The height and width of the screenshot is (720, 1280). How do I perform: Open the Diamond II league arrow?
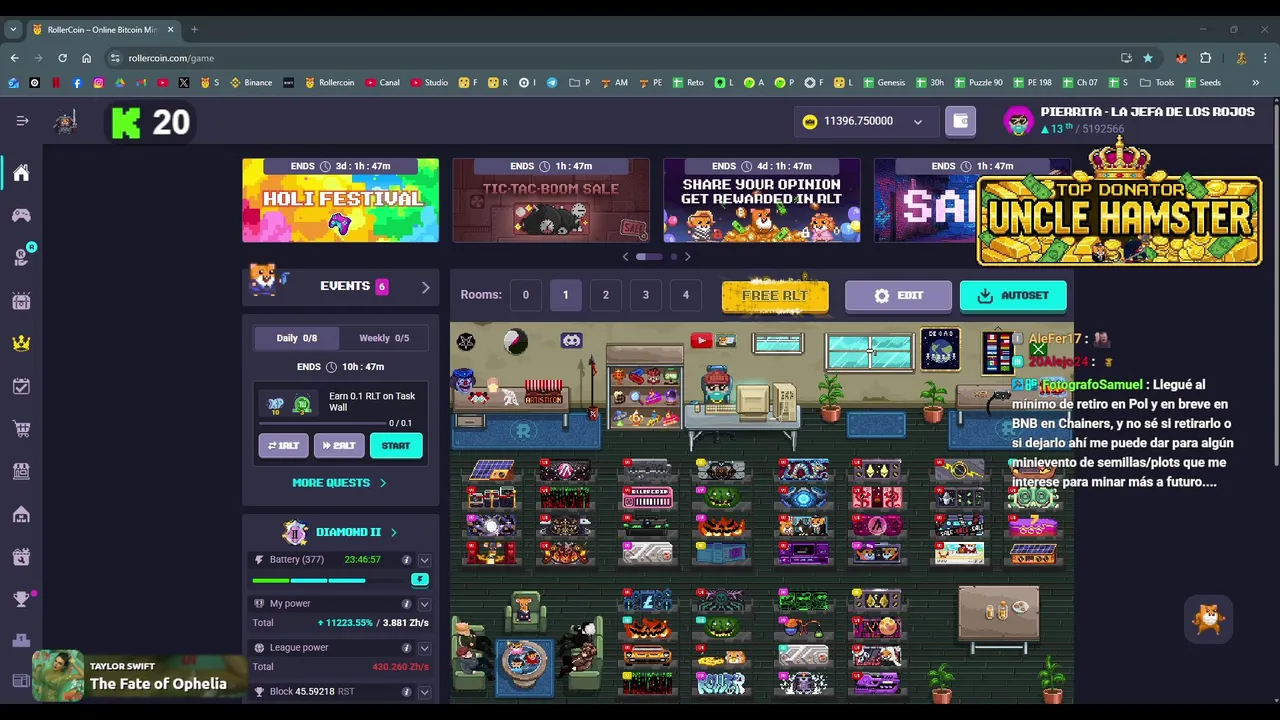point(393,532)
